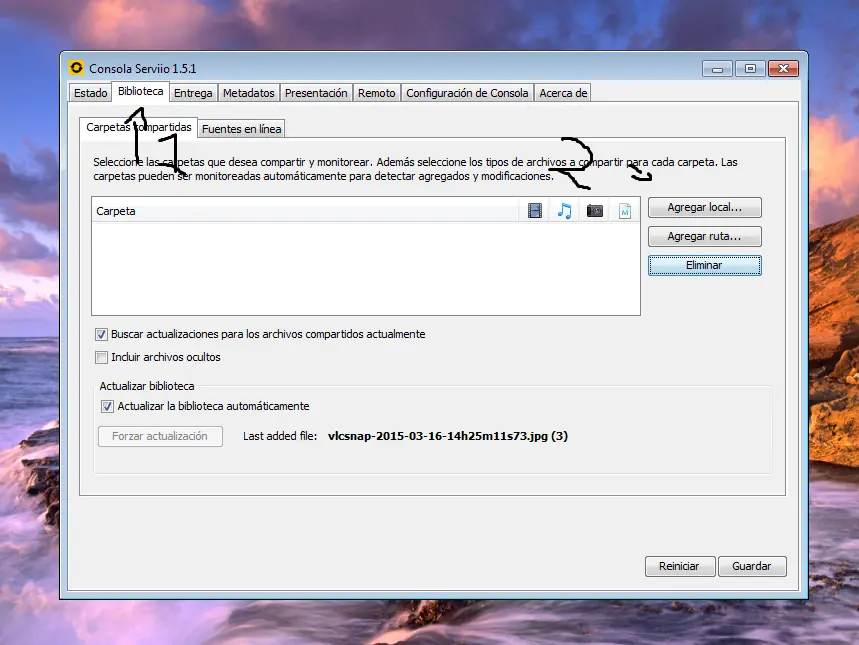Show the Acerca de tab

point(563,93)
